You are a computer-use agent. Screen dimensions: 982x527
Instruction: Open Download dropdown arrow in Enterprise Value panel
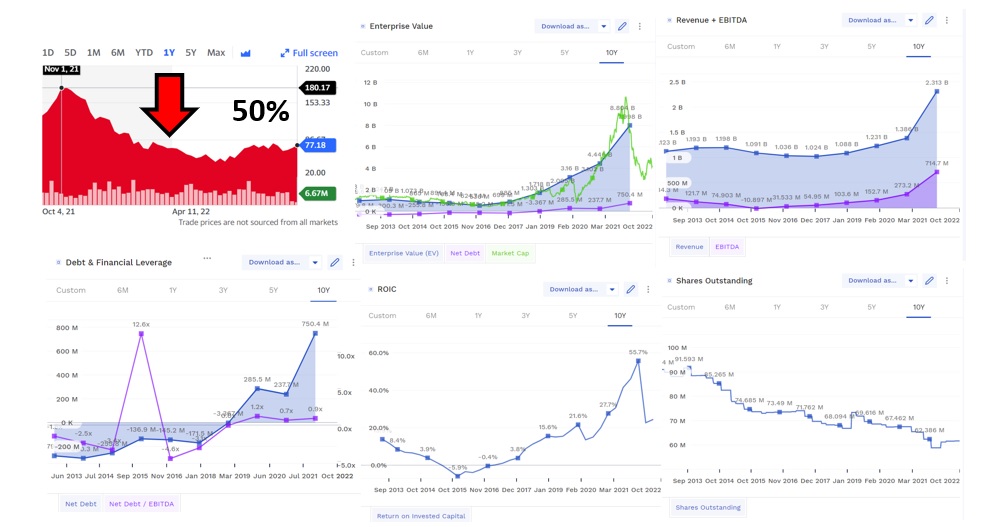(604, 26)
